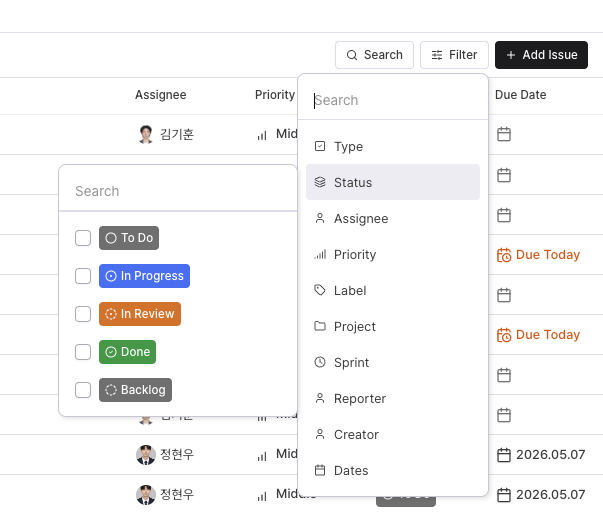This screenshot has height=513, width=603.
Task: Click the Assignee column header
Action: pos(160,95)
